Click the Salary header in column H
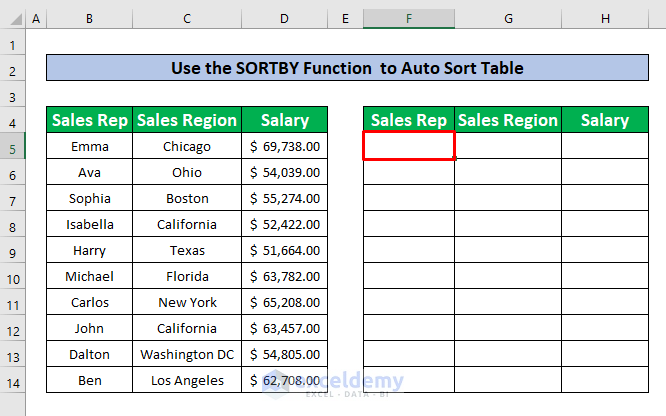 [x=604, y=121]
